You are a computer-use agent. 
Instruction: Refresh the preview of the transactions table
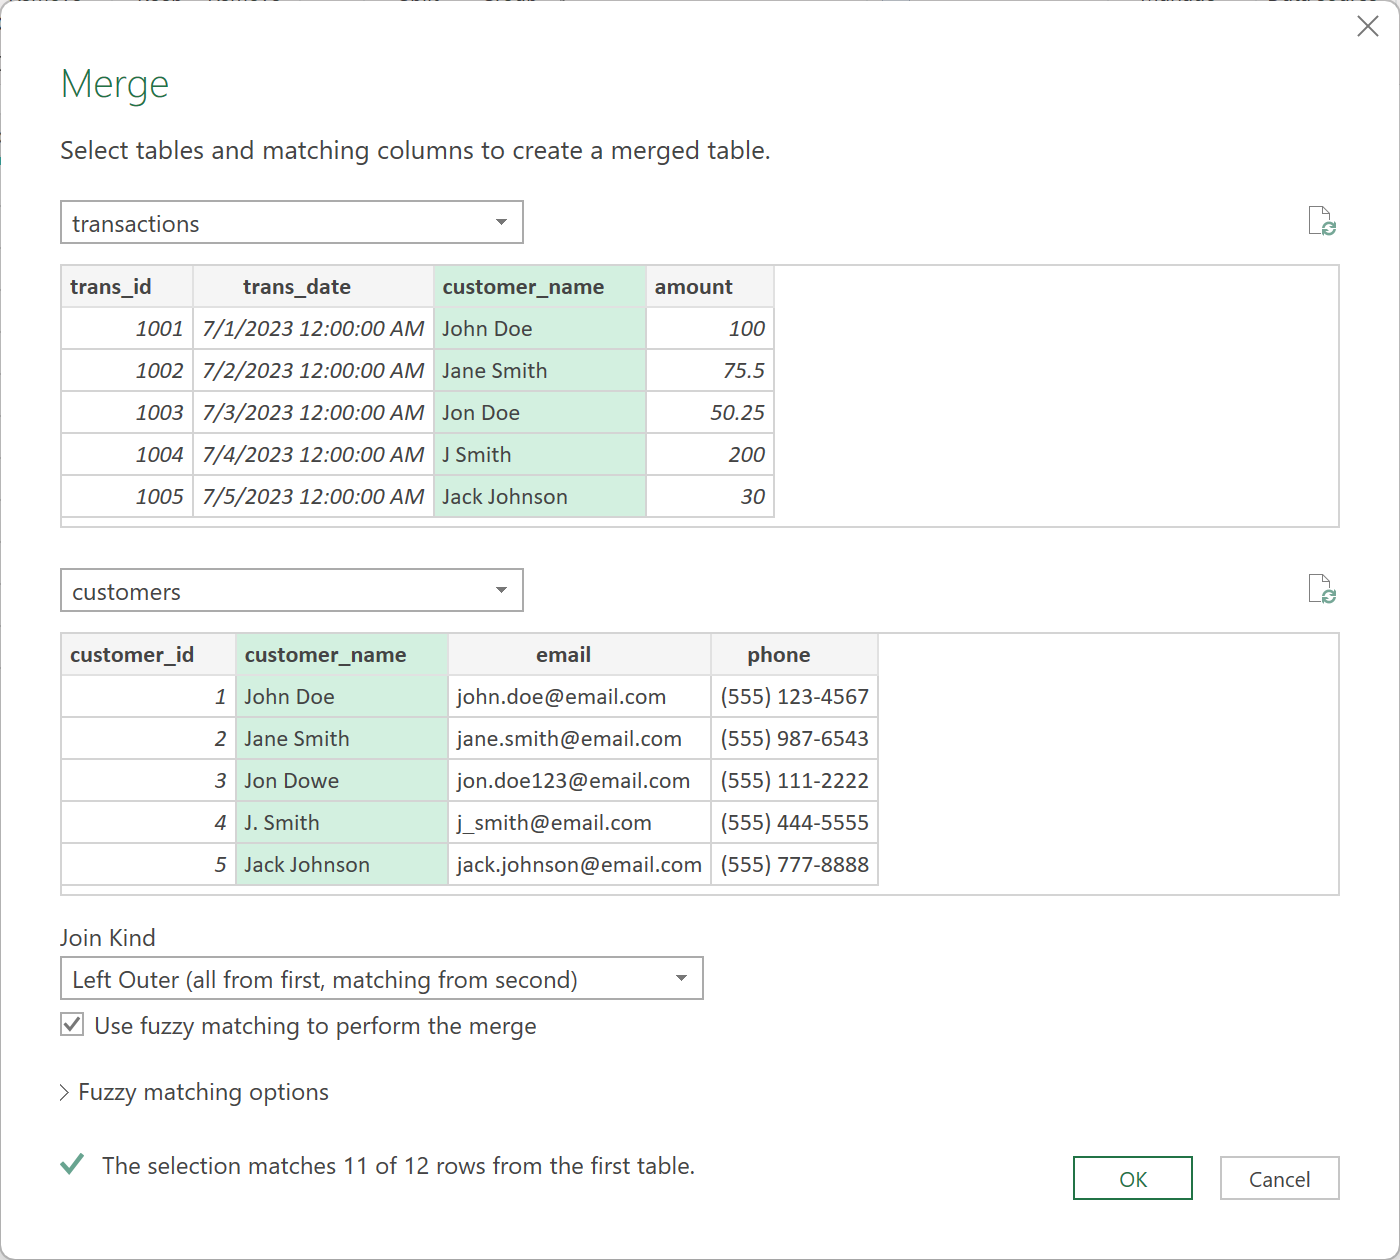(x=1322, y=222)
